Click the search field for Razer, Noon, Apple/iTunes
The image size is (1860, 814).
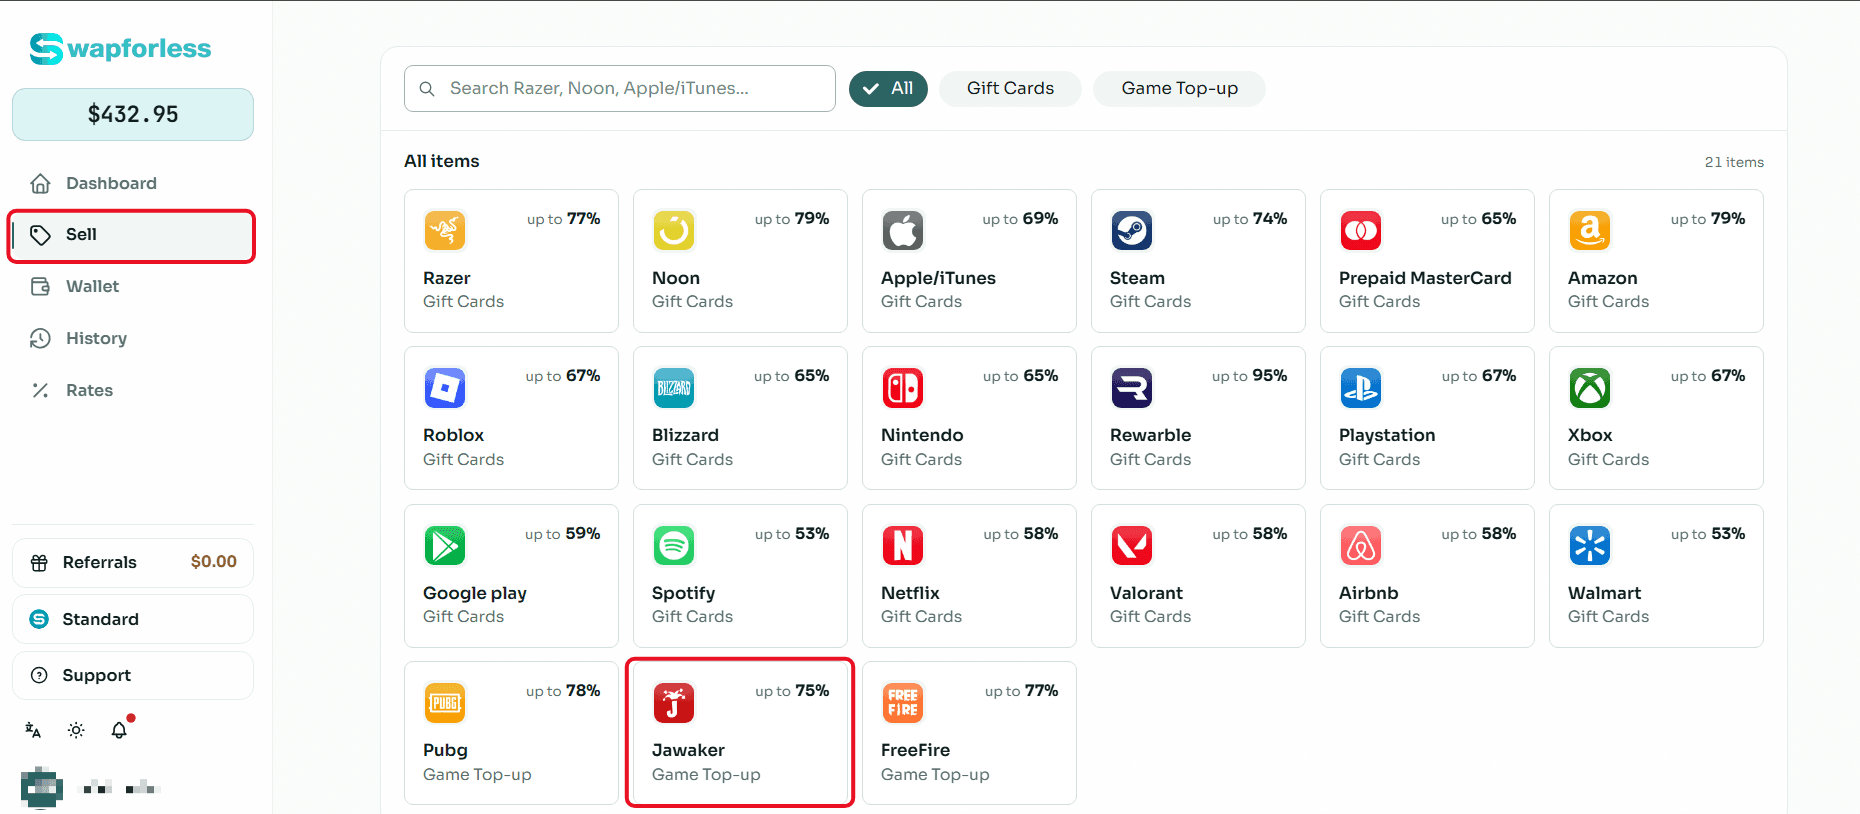click(x=620, y=89)
